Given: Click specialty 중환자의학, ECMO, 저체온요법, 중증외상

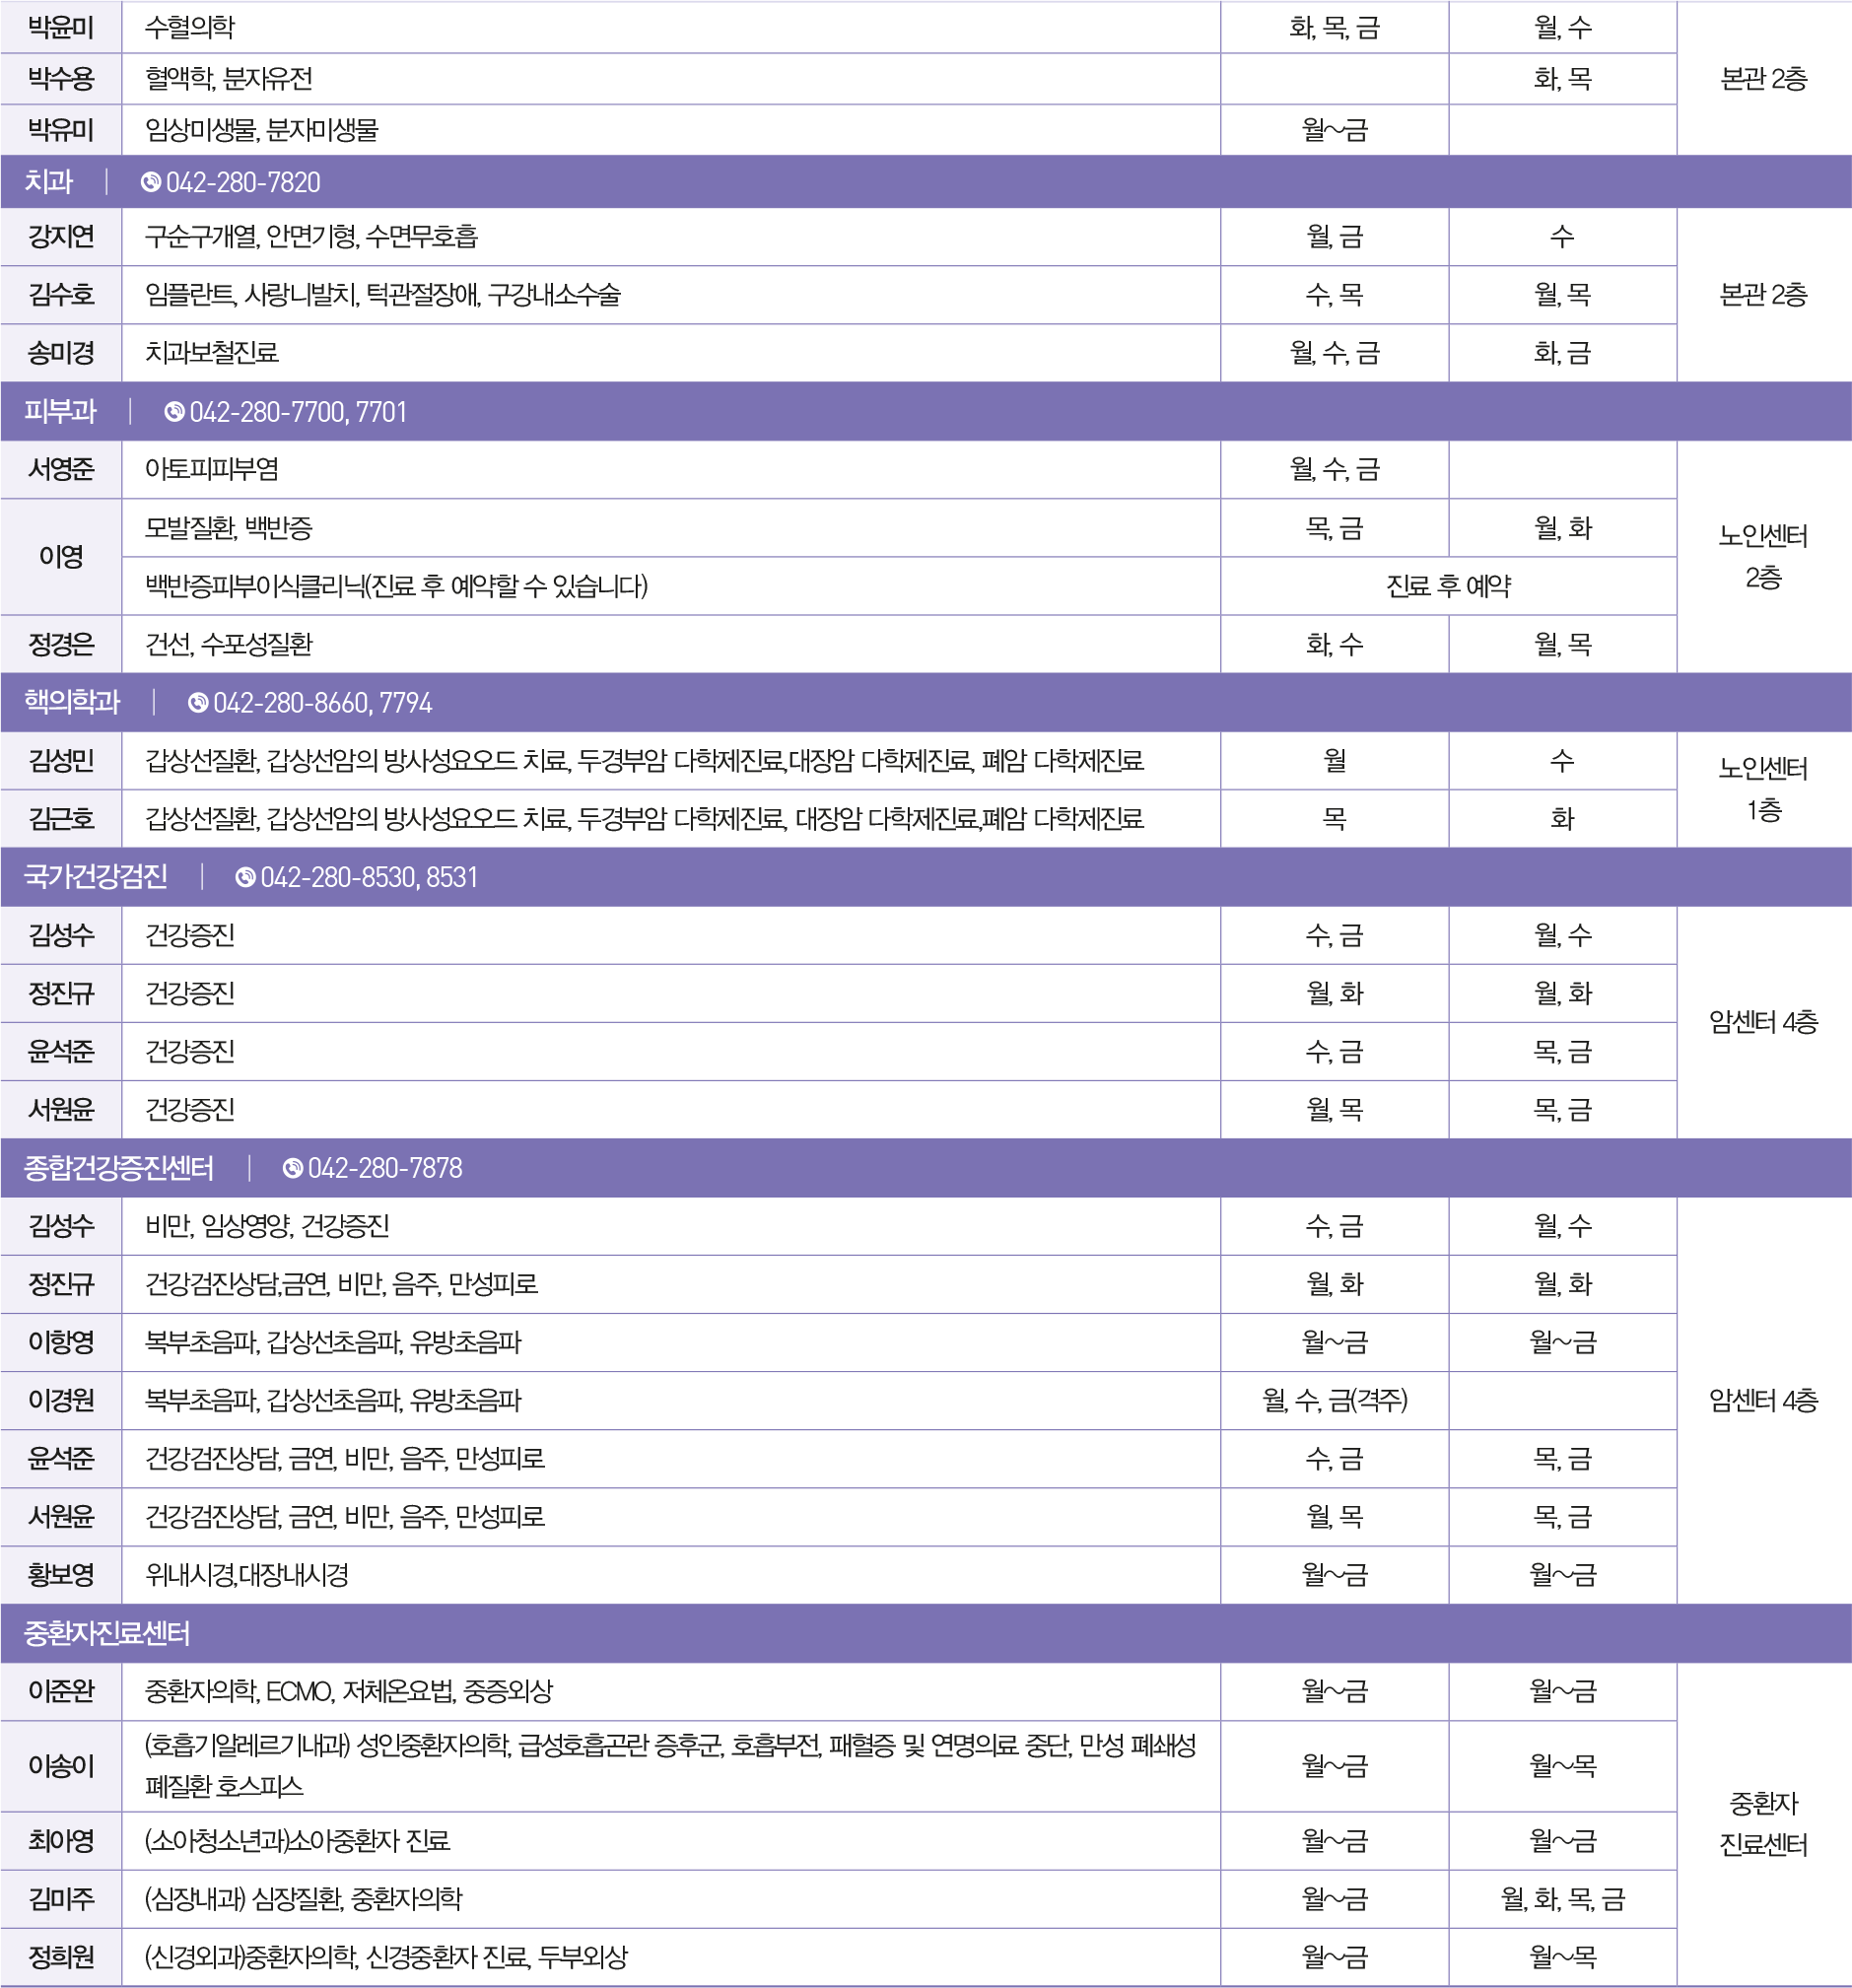Looking at the screenshot, I should (349, 1691).
